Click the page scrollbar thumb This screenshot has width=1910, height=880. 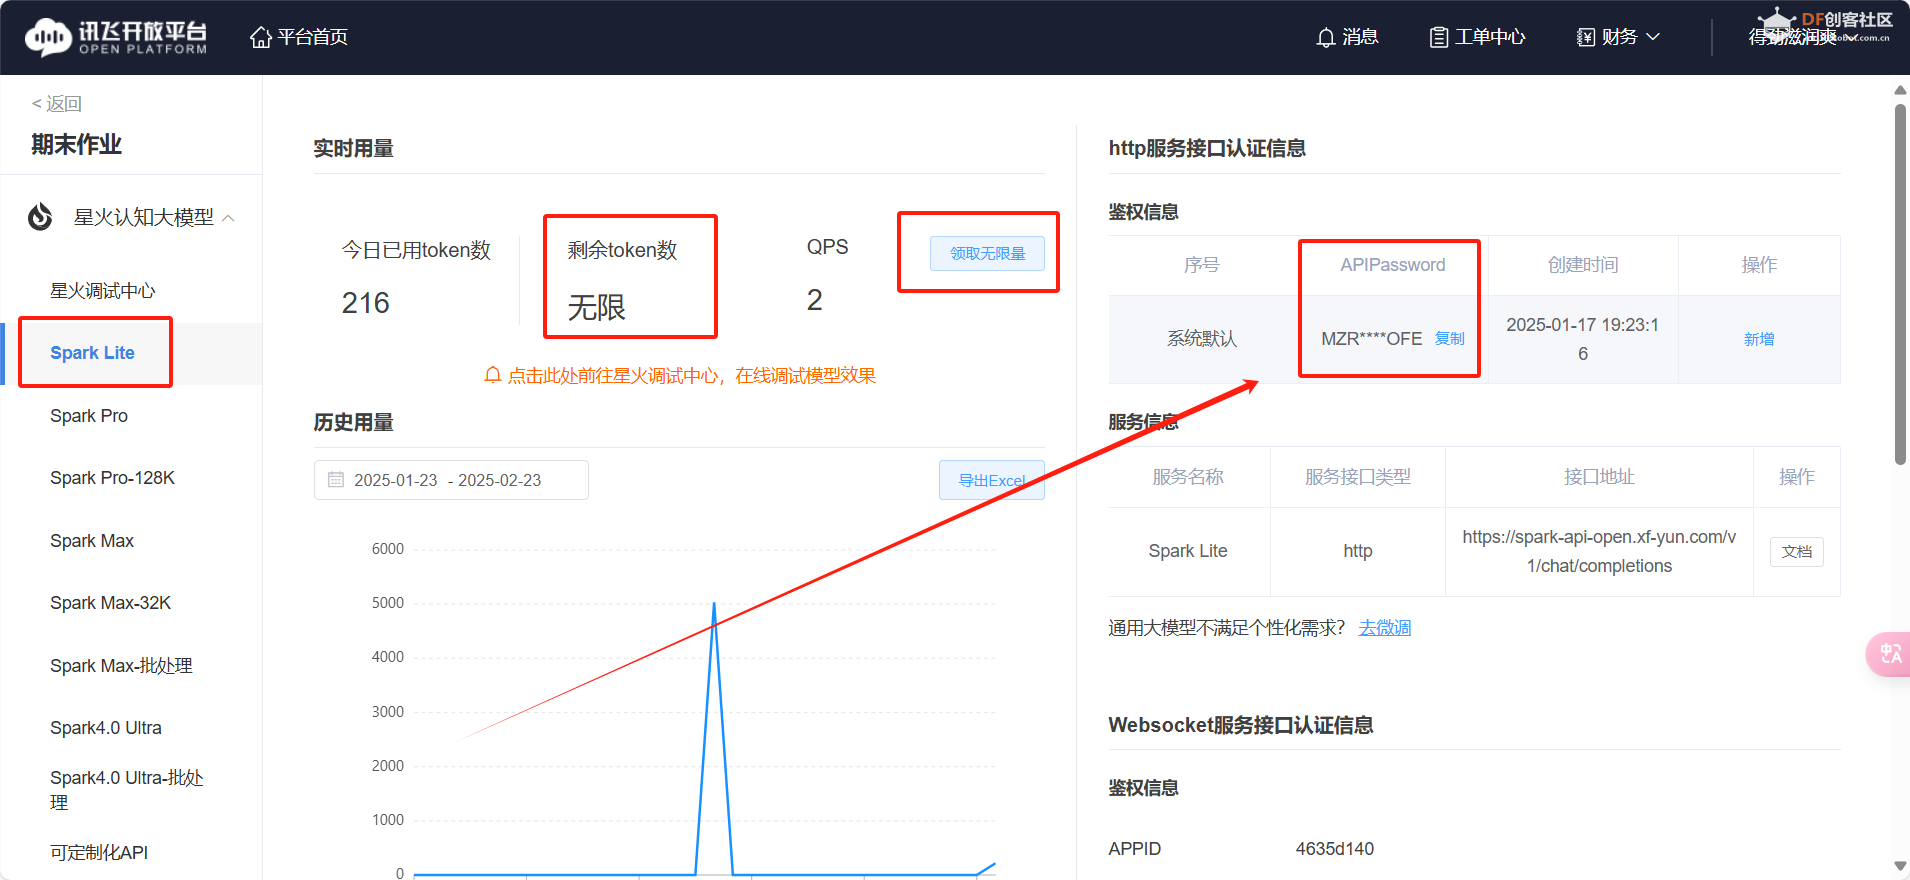click(x=1900, y=285)
